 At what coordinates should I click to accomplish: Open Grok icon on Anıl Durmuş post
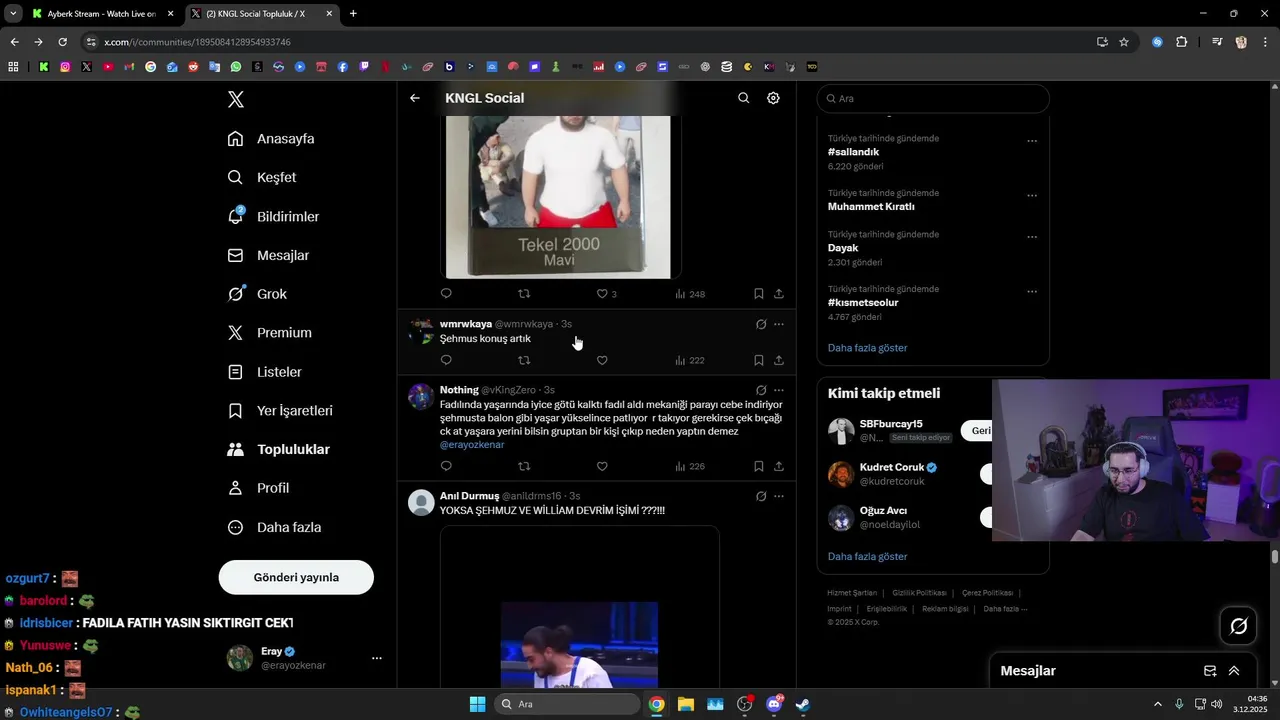(761, 496)
